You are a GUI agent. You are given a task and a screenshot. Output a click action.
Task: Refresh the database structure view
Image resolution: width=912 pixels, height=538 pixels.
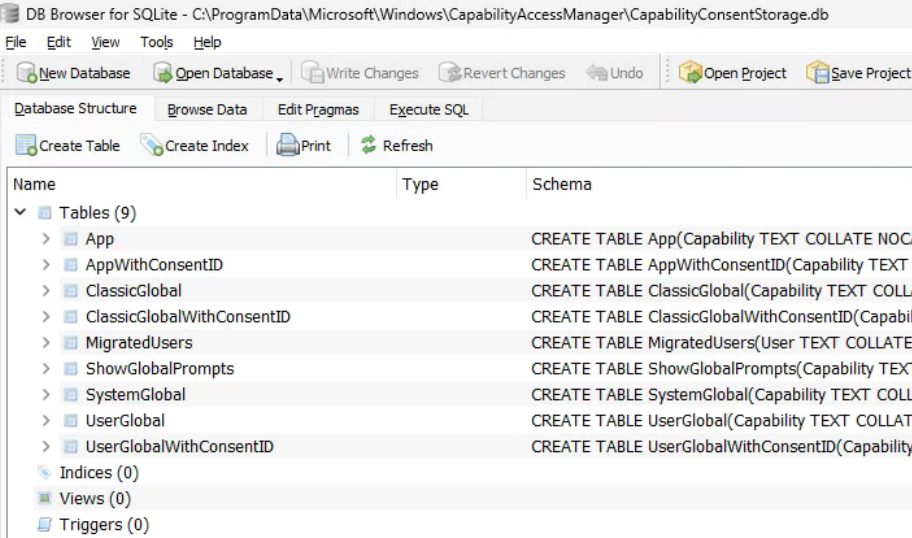pos(396,146)
